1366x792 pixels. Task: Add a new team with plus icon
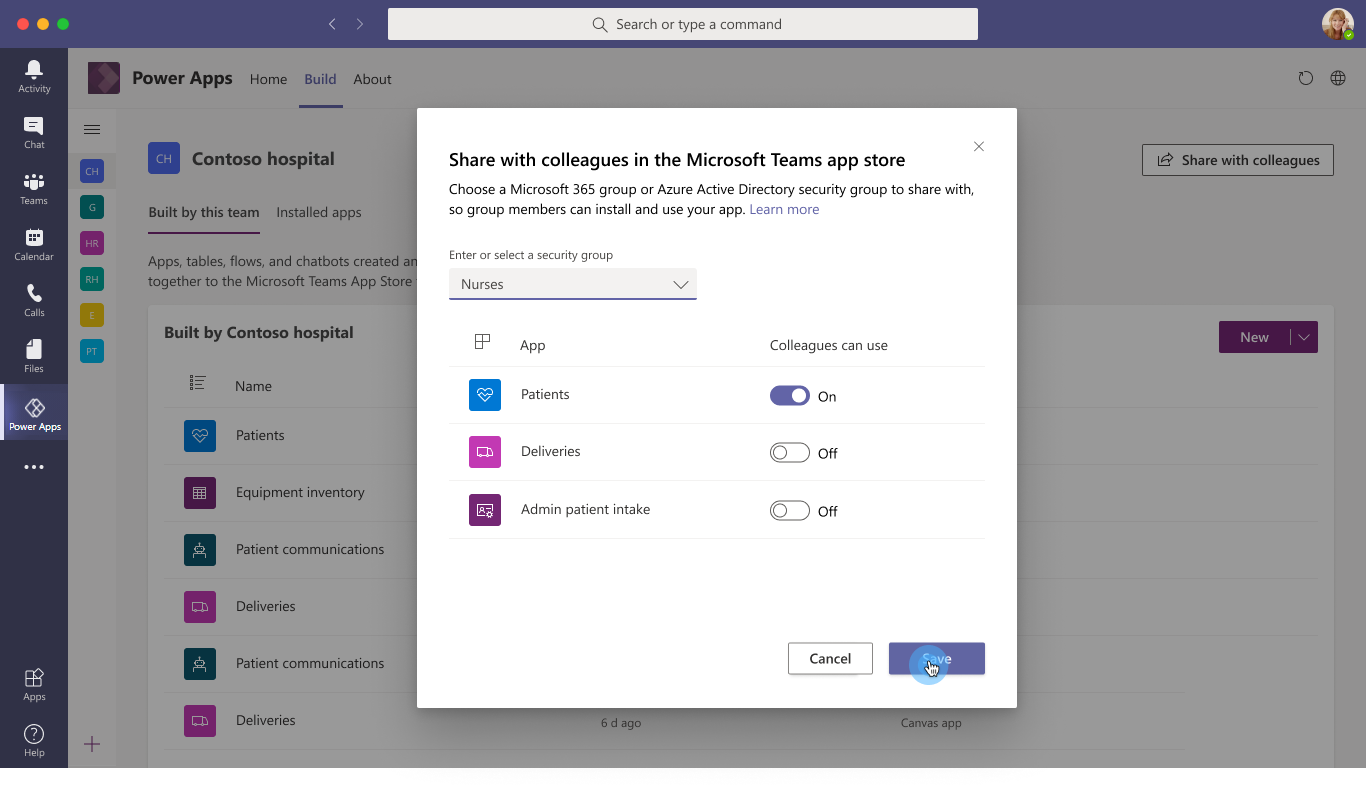click(x=92, y=744)
